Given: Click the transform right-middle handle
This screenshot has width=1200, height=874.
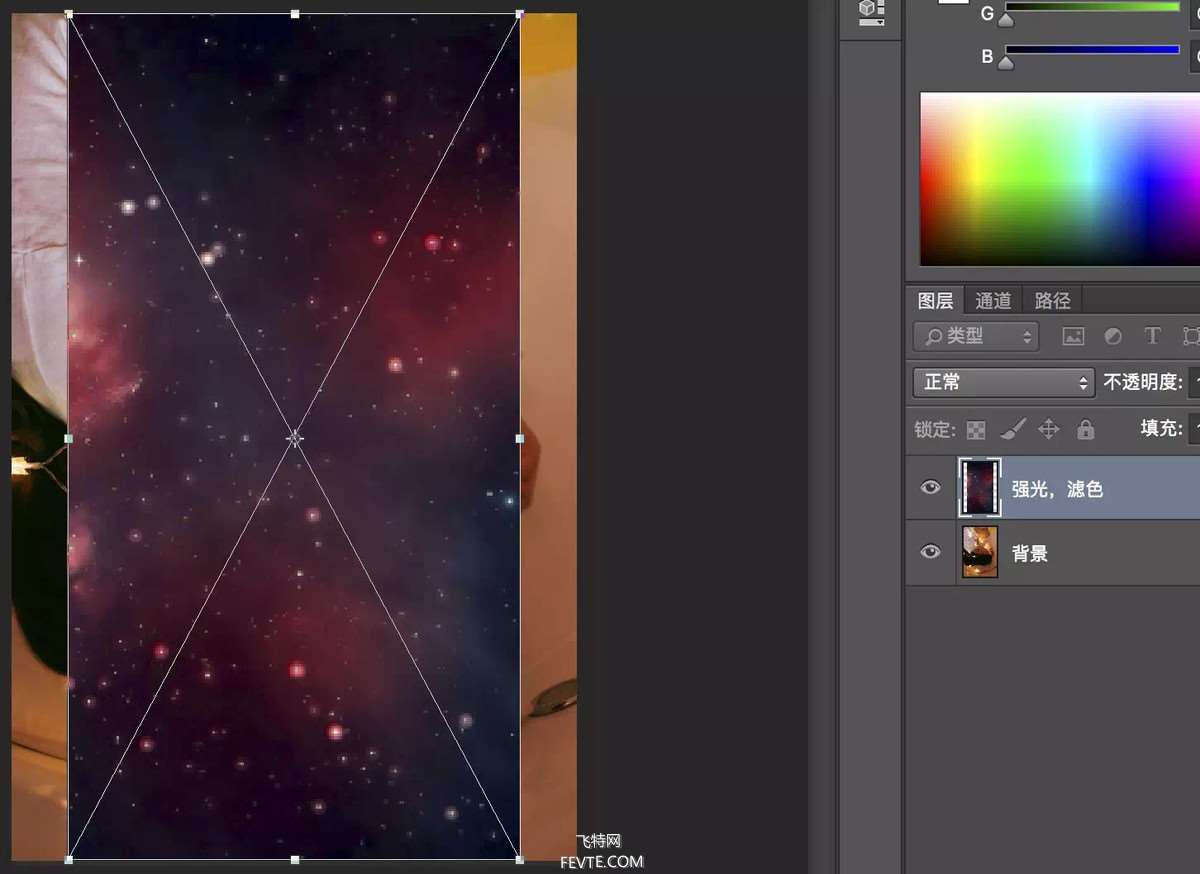Looking at the screenshot, I should (519, 438).
